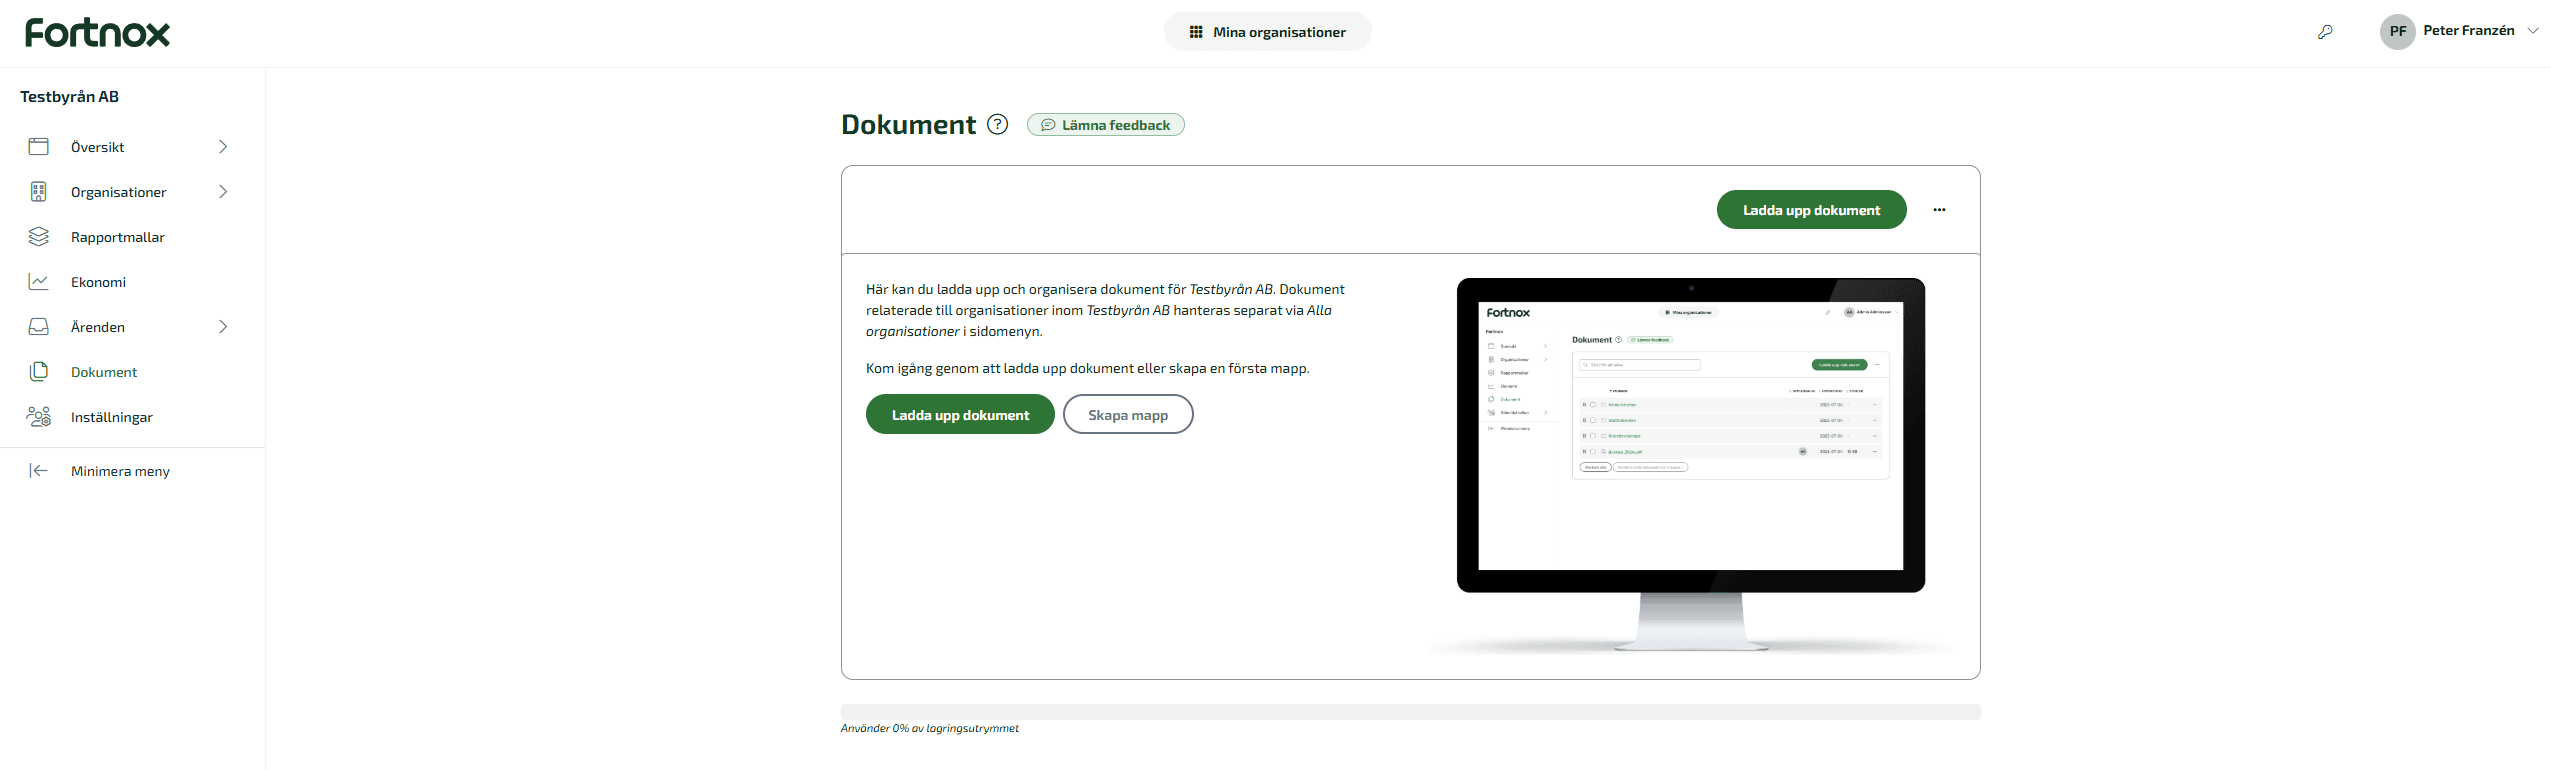Click the monitor preview illustration
2551x770 pixels.
1690,450
